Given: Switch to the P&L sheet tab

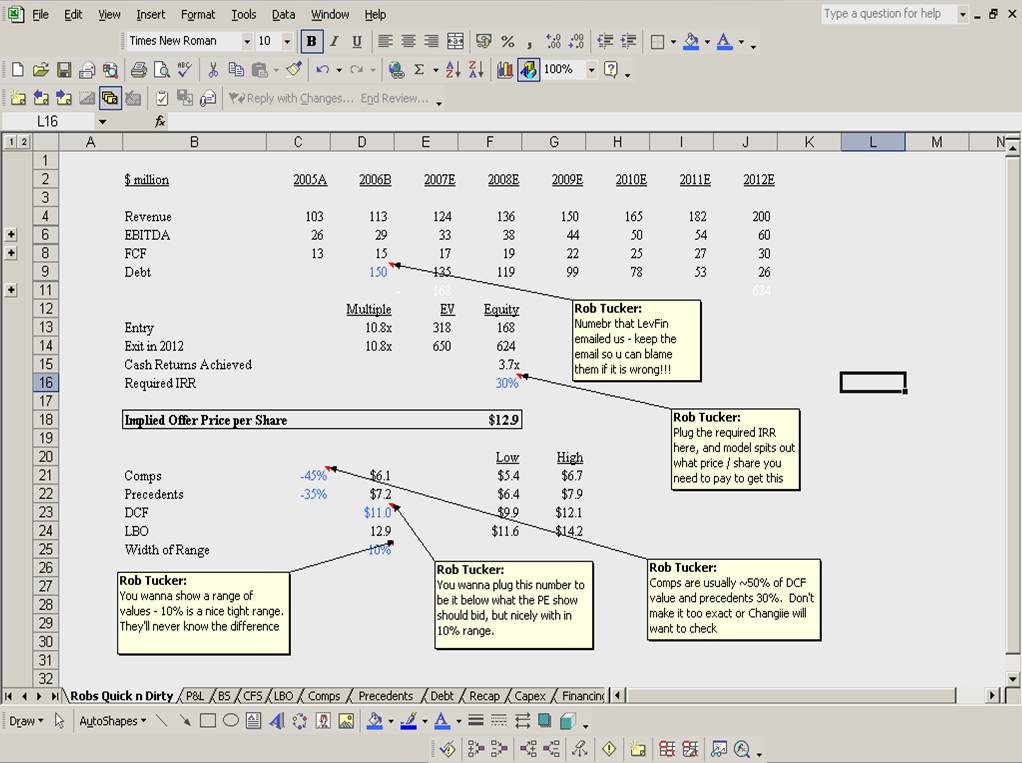Looking at the screenshot, I should 195,696.
